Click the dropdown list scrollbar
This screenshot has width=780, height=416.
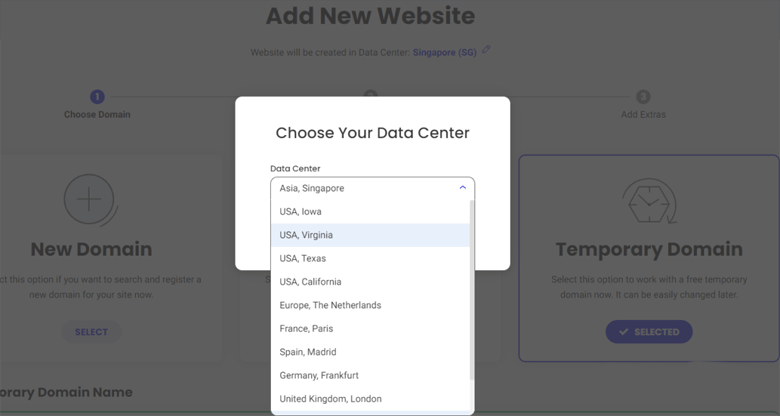point(472,290)
